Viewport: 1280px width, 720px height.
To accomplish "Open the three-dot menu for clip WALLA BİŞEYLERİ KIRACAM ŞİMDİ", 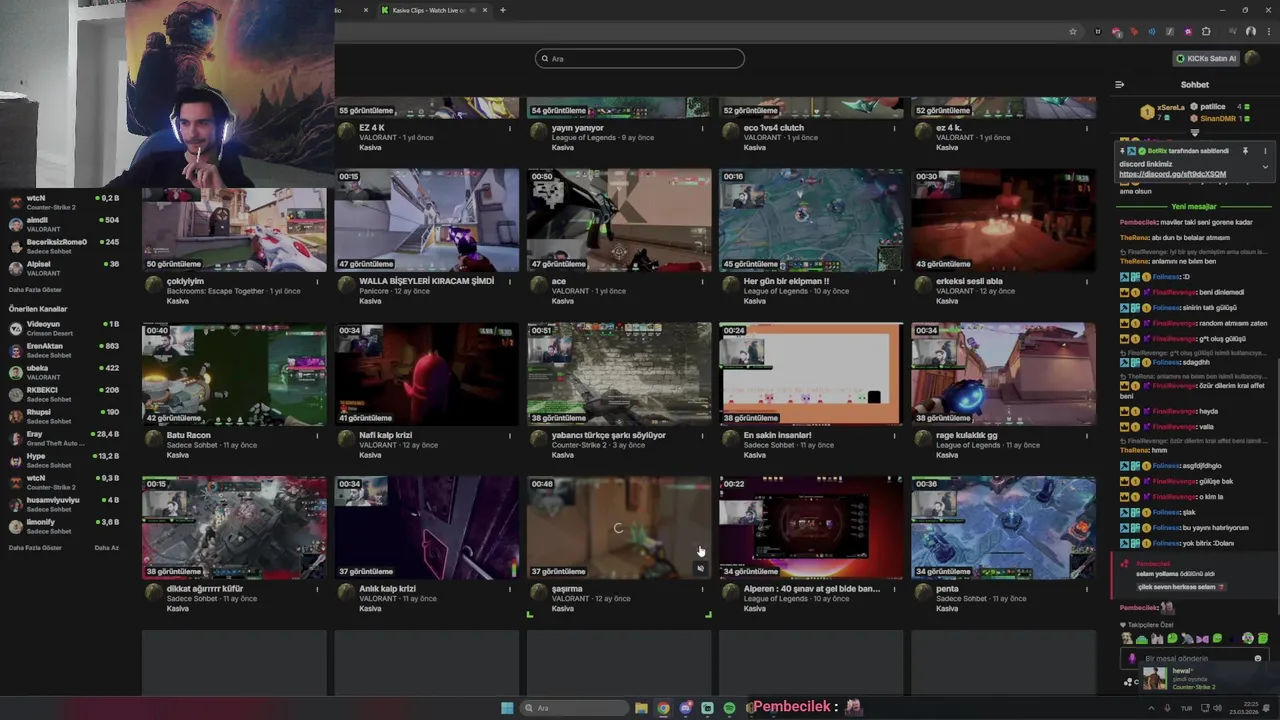I will tap(510, 282).
